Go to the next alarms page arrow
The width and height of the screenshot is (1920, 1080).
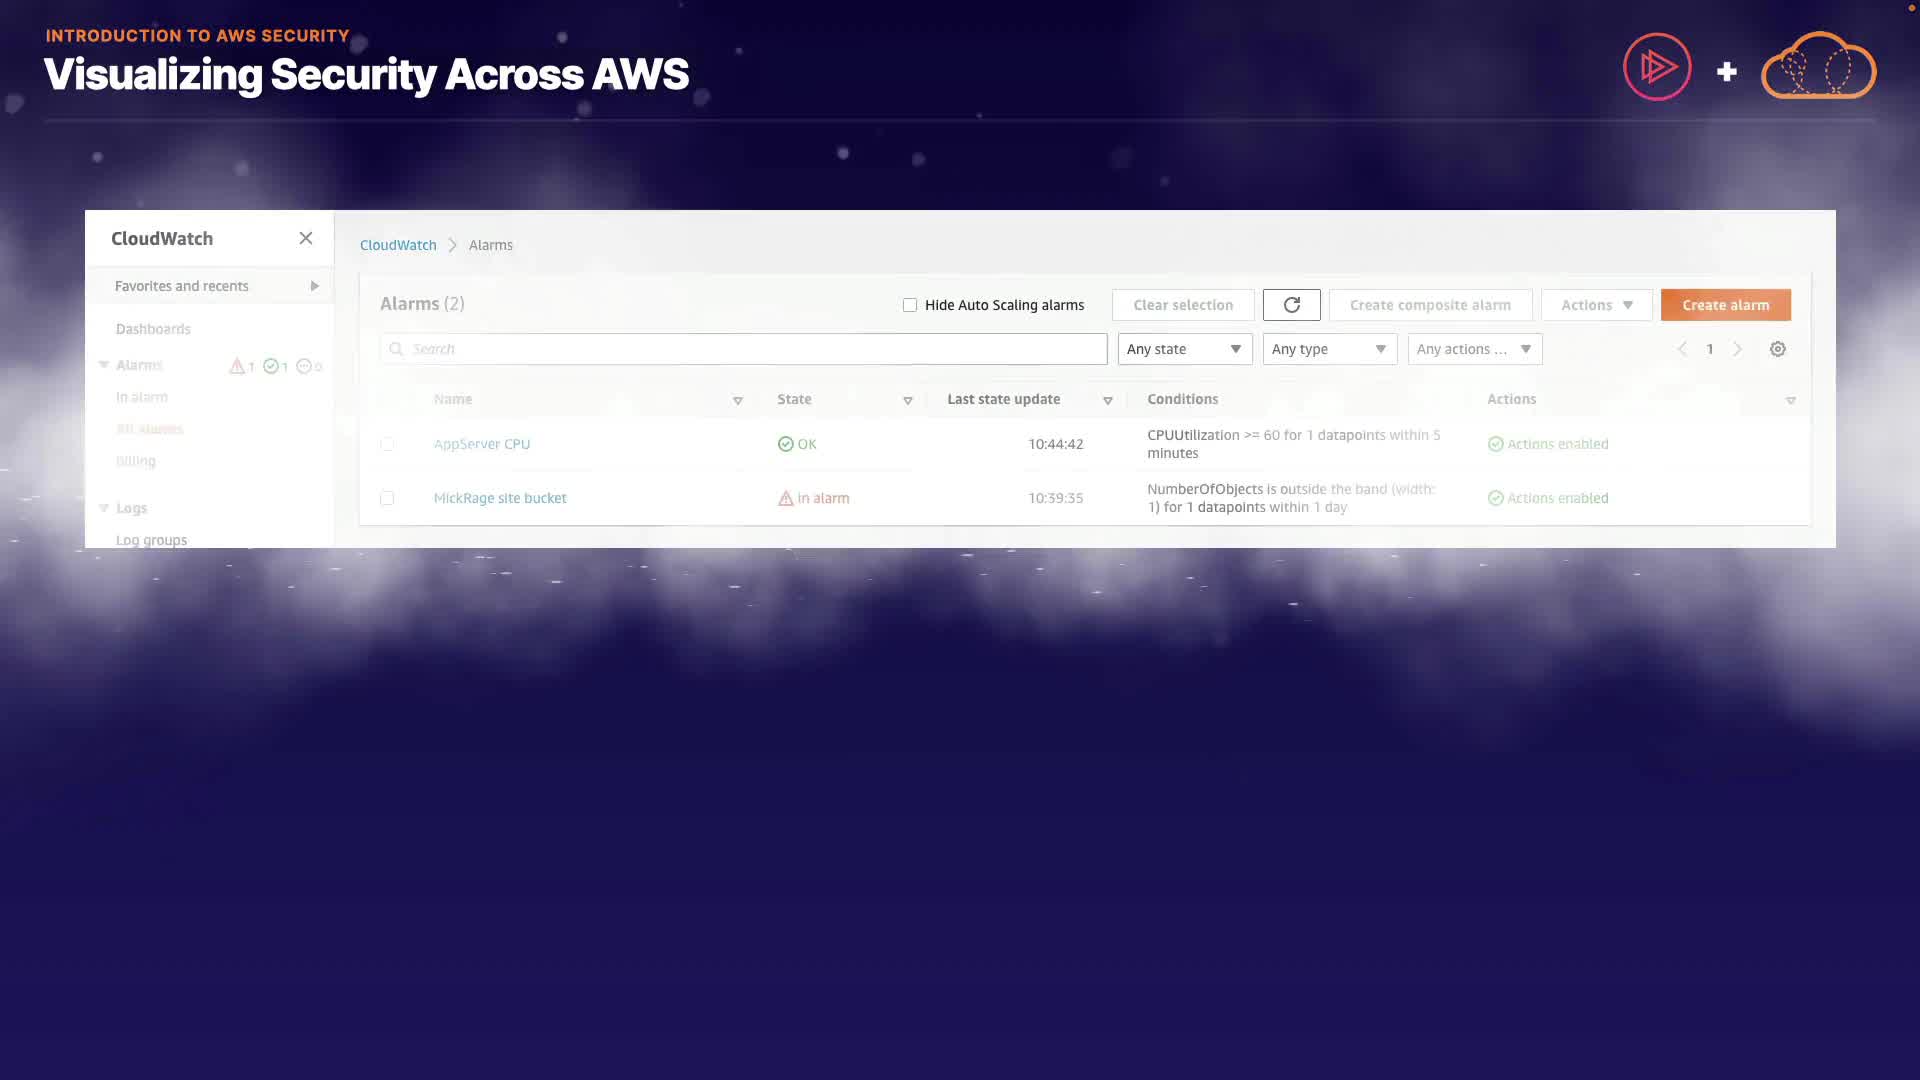1737,349
